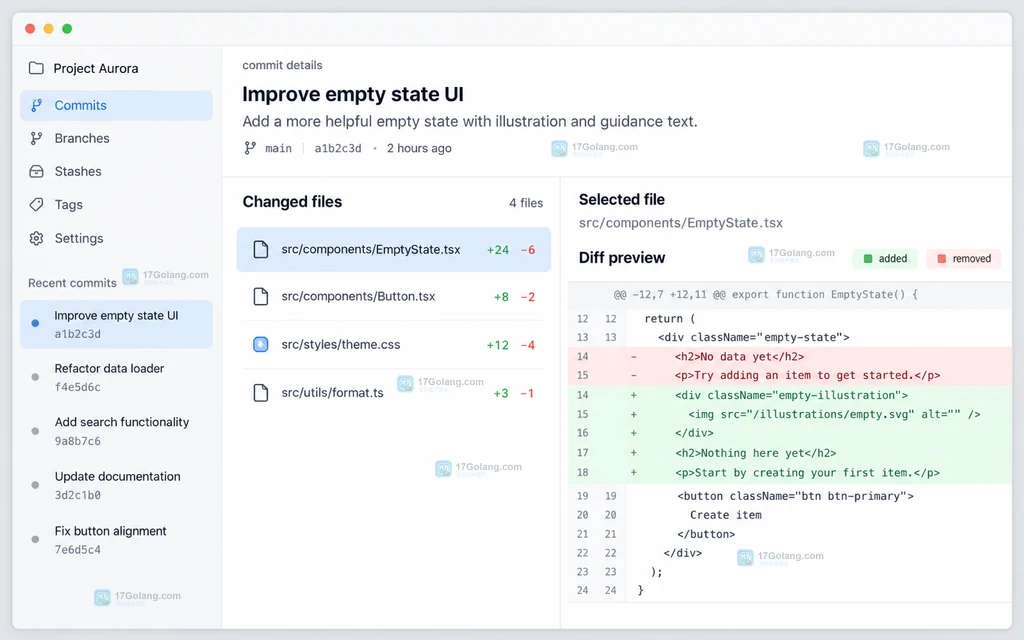Click the EmptyState.tsx file icon

261,249
